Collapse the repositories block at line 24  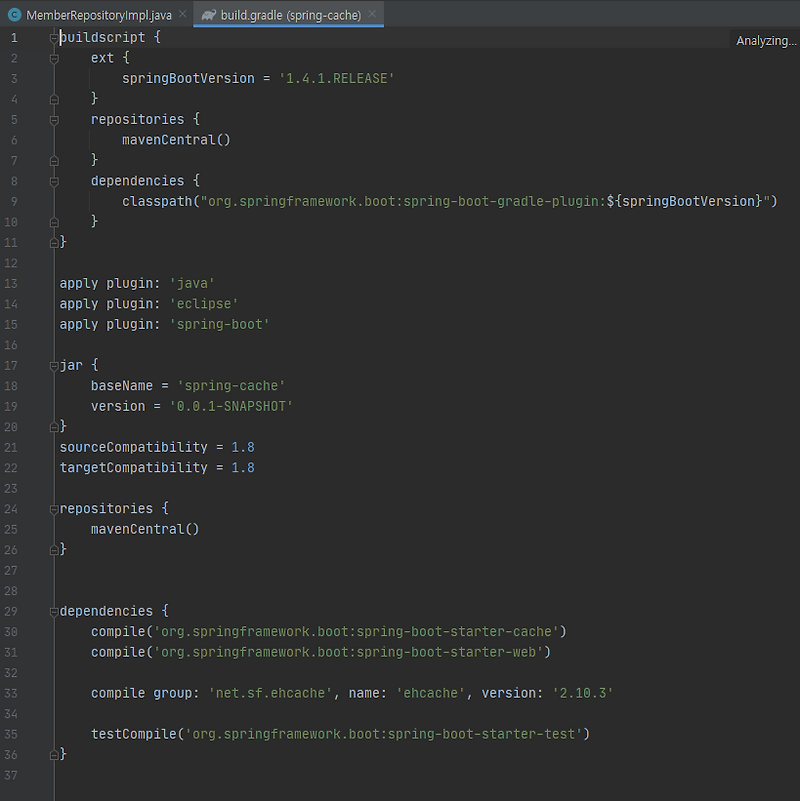[x=53, y=508]
